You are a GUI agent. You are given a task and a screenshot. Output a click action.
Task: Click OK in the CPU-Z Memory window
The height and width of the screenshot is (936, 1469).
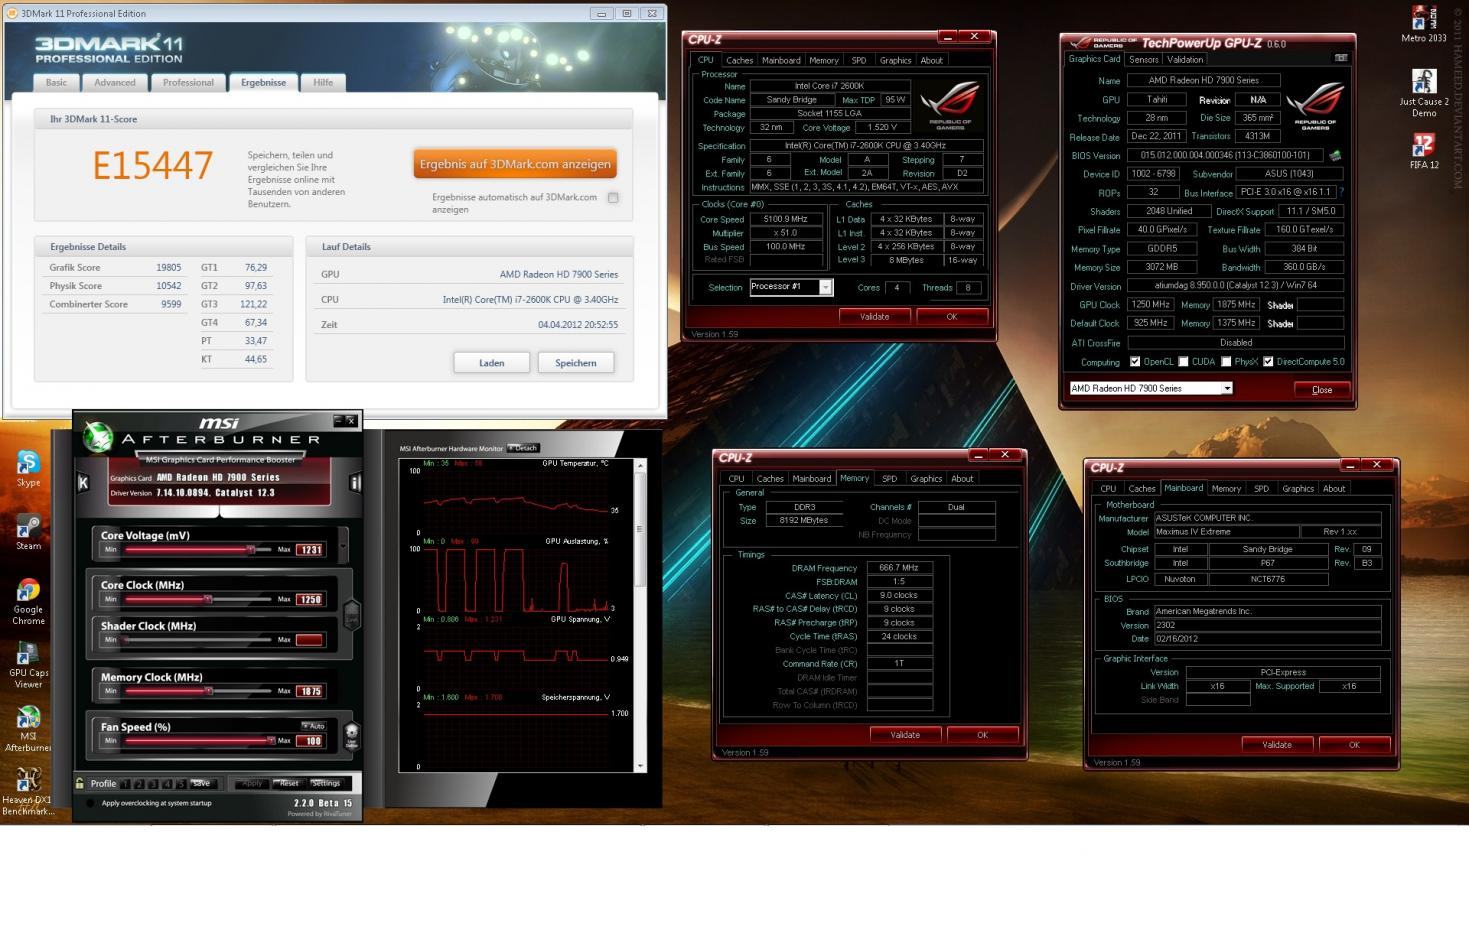[x=982, y=735]
